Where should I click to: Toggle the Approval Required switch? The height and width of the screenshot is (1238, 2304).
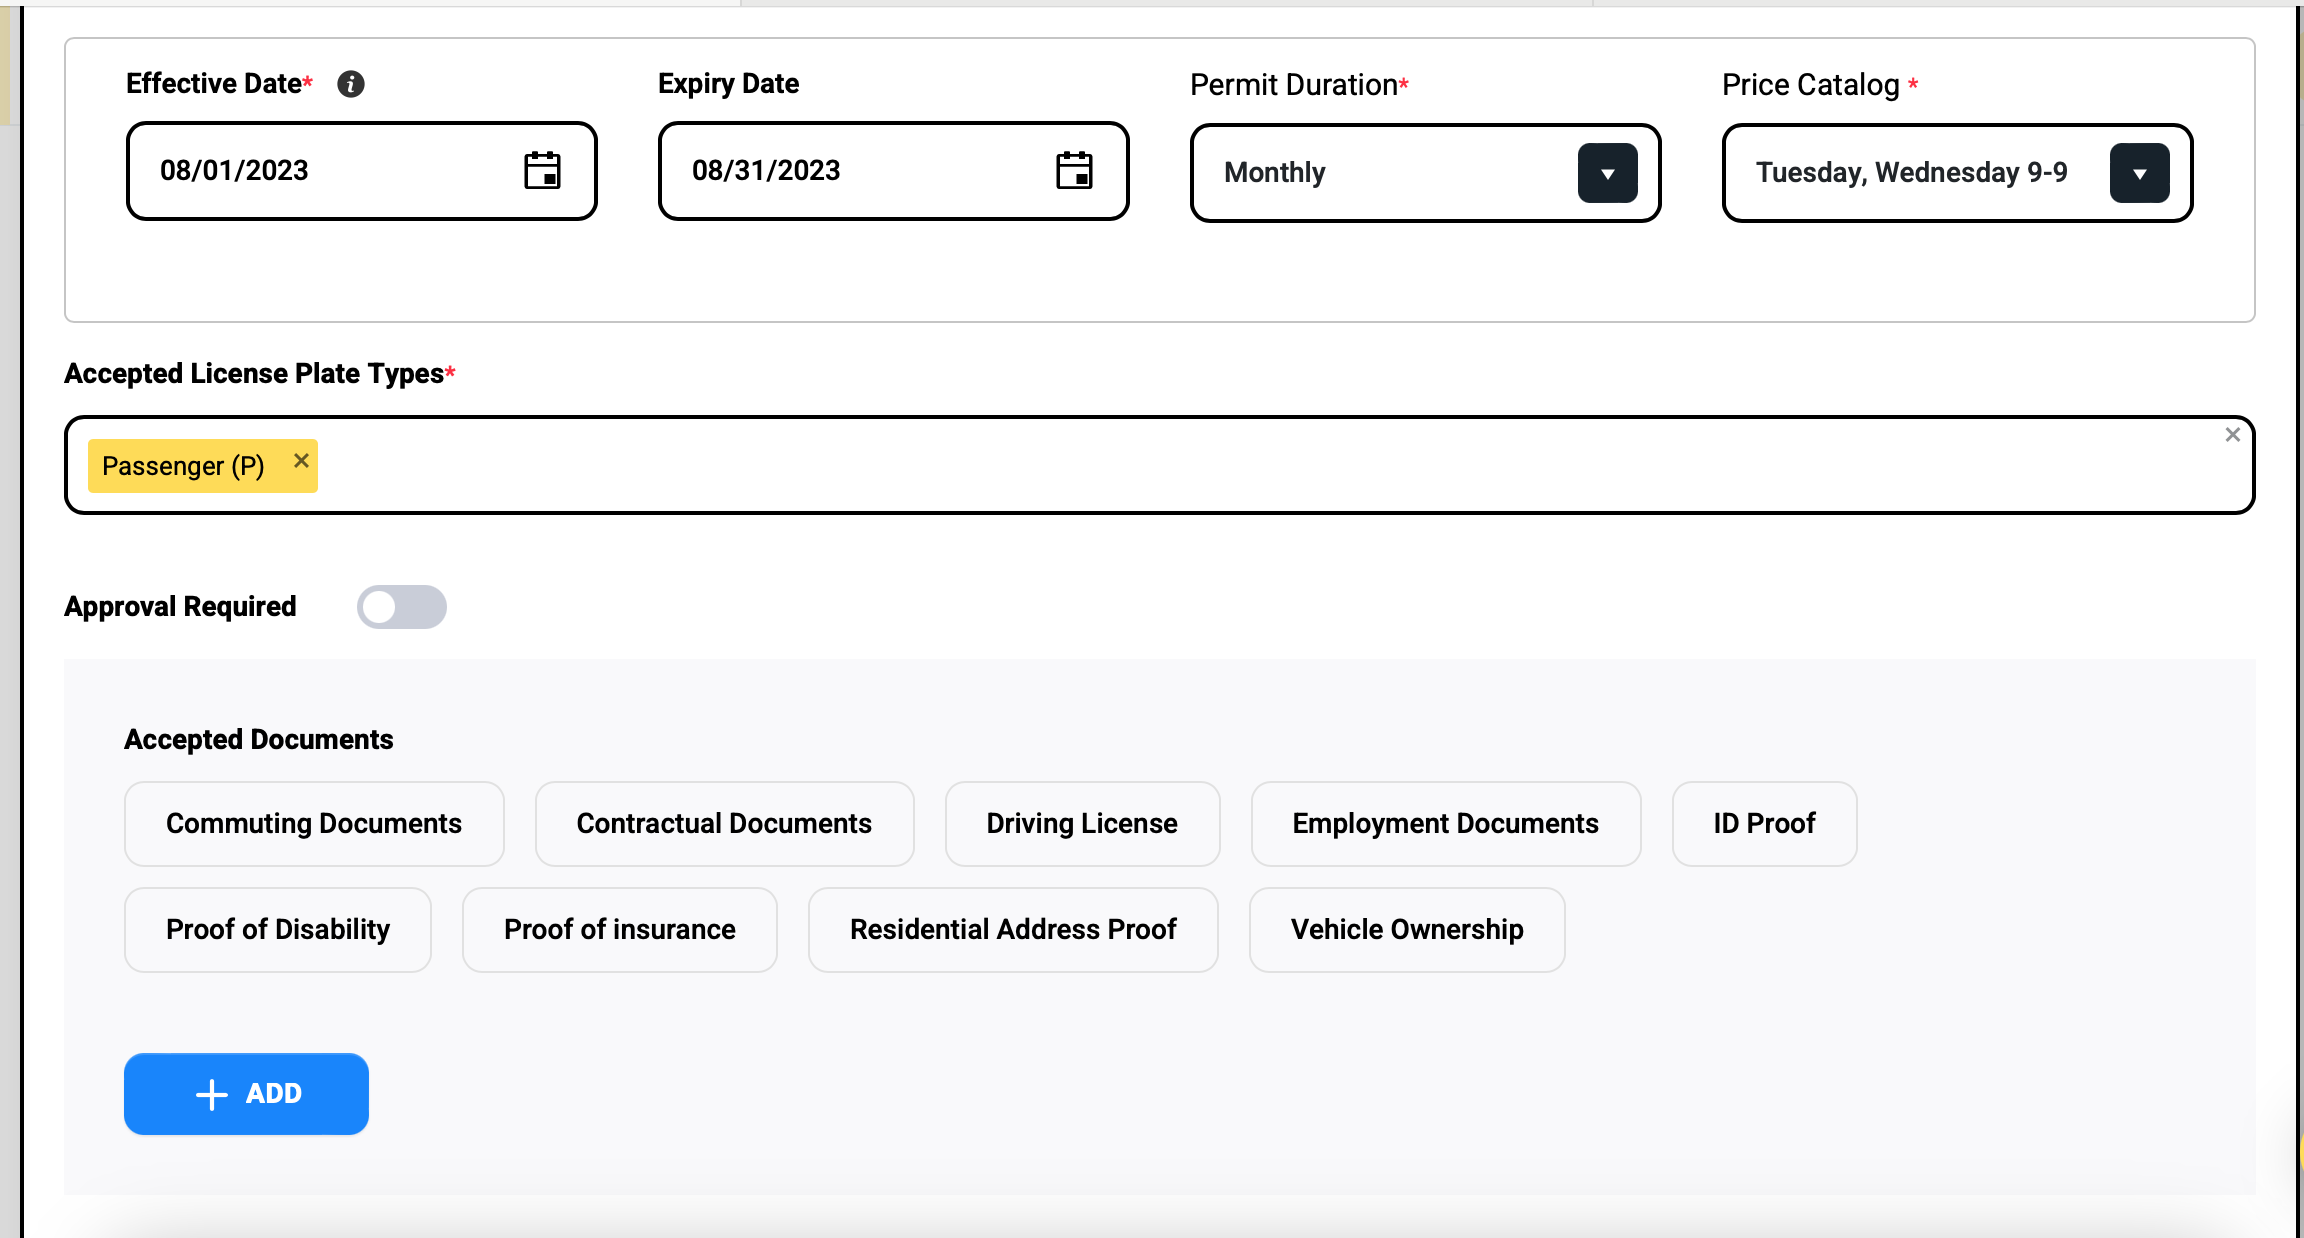click(x=402, y=607)
